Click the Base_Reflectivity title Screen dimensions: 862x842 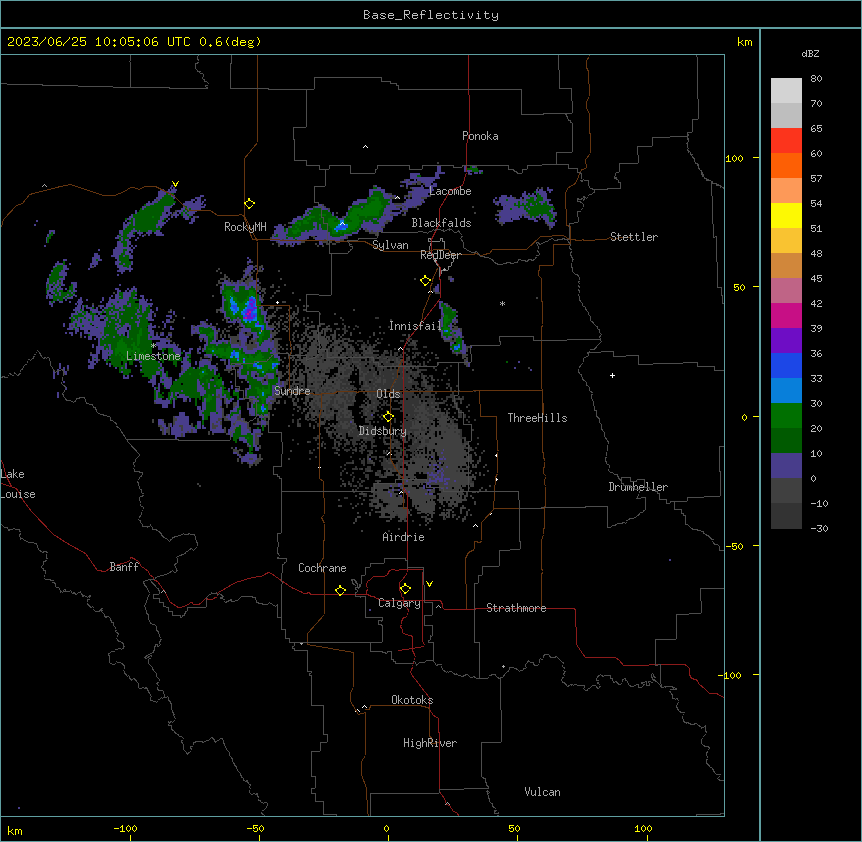pyautogui.click(x=431, y=15)
